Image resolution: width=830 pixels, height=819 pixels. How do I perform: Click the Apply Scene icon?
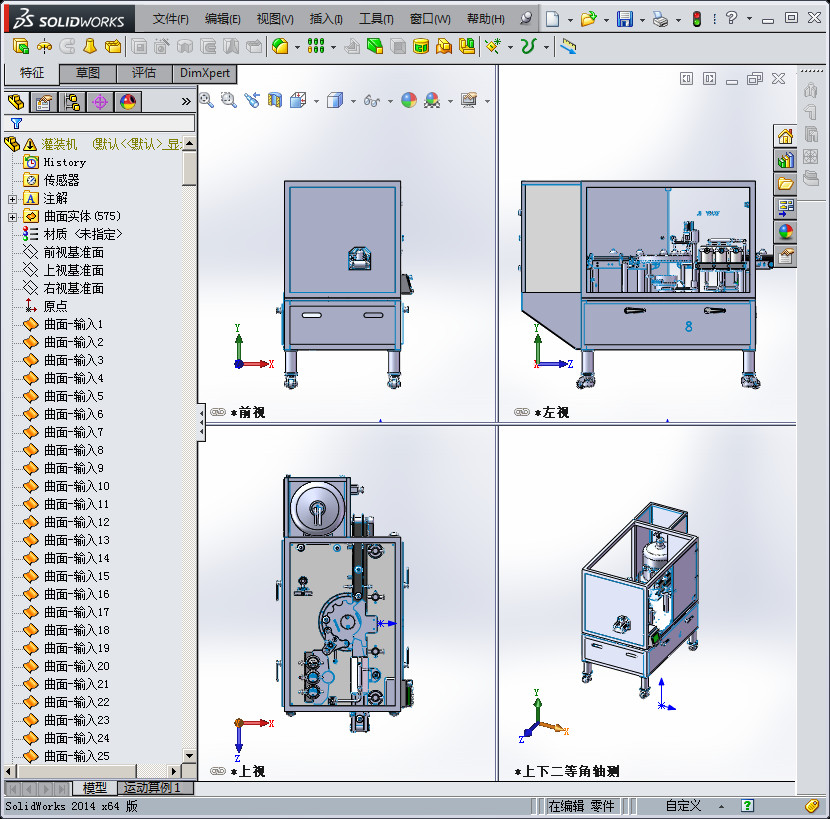click(x=432, y=100)
